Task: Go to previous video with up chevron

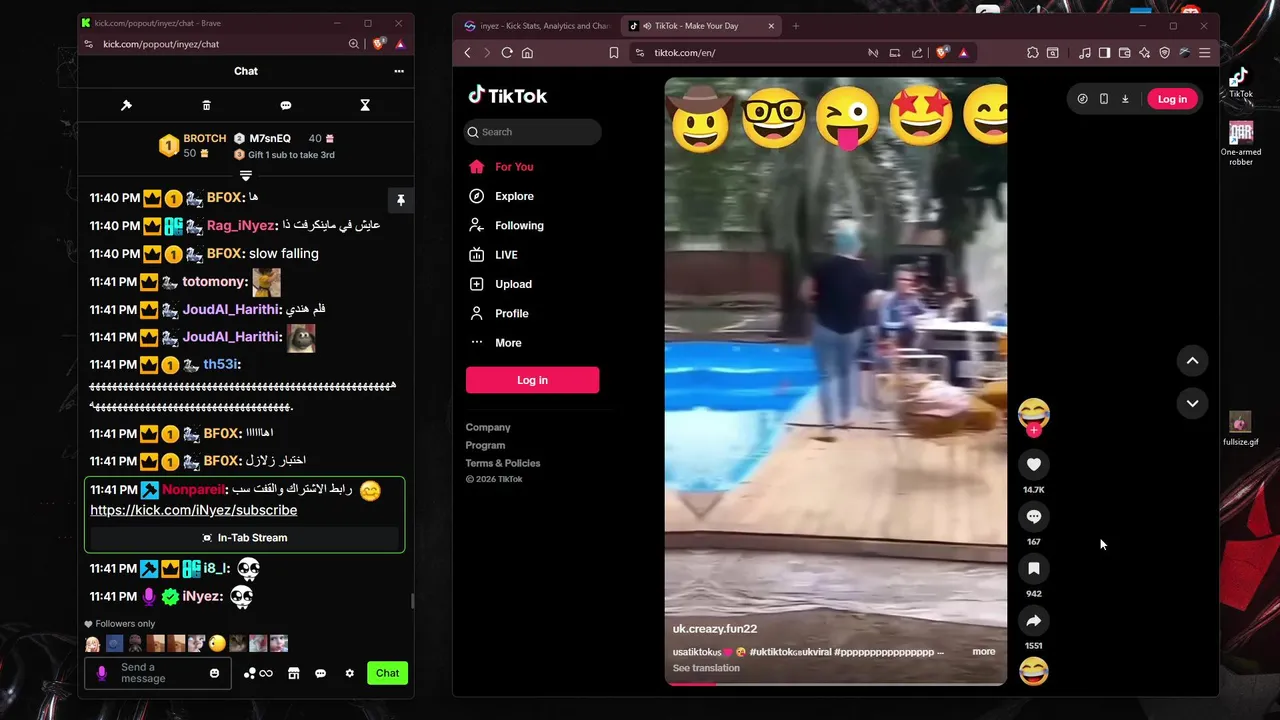Action: point(1192,360)
